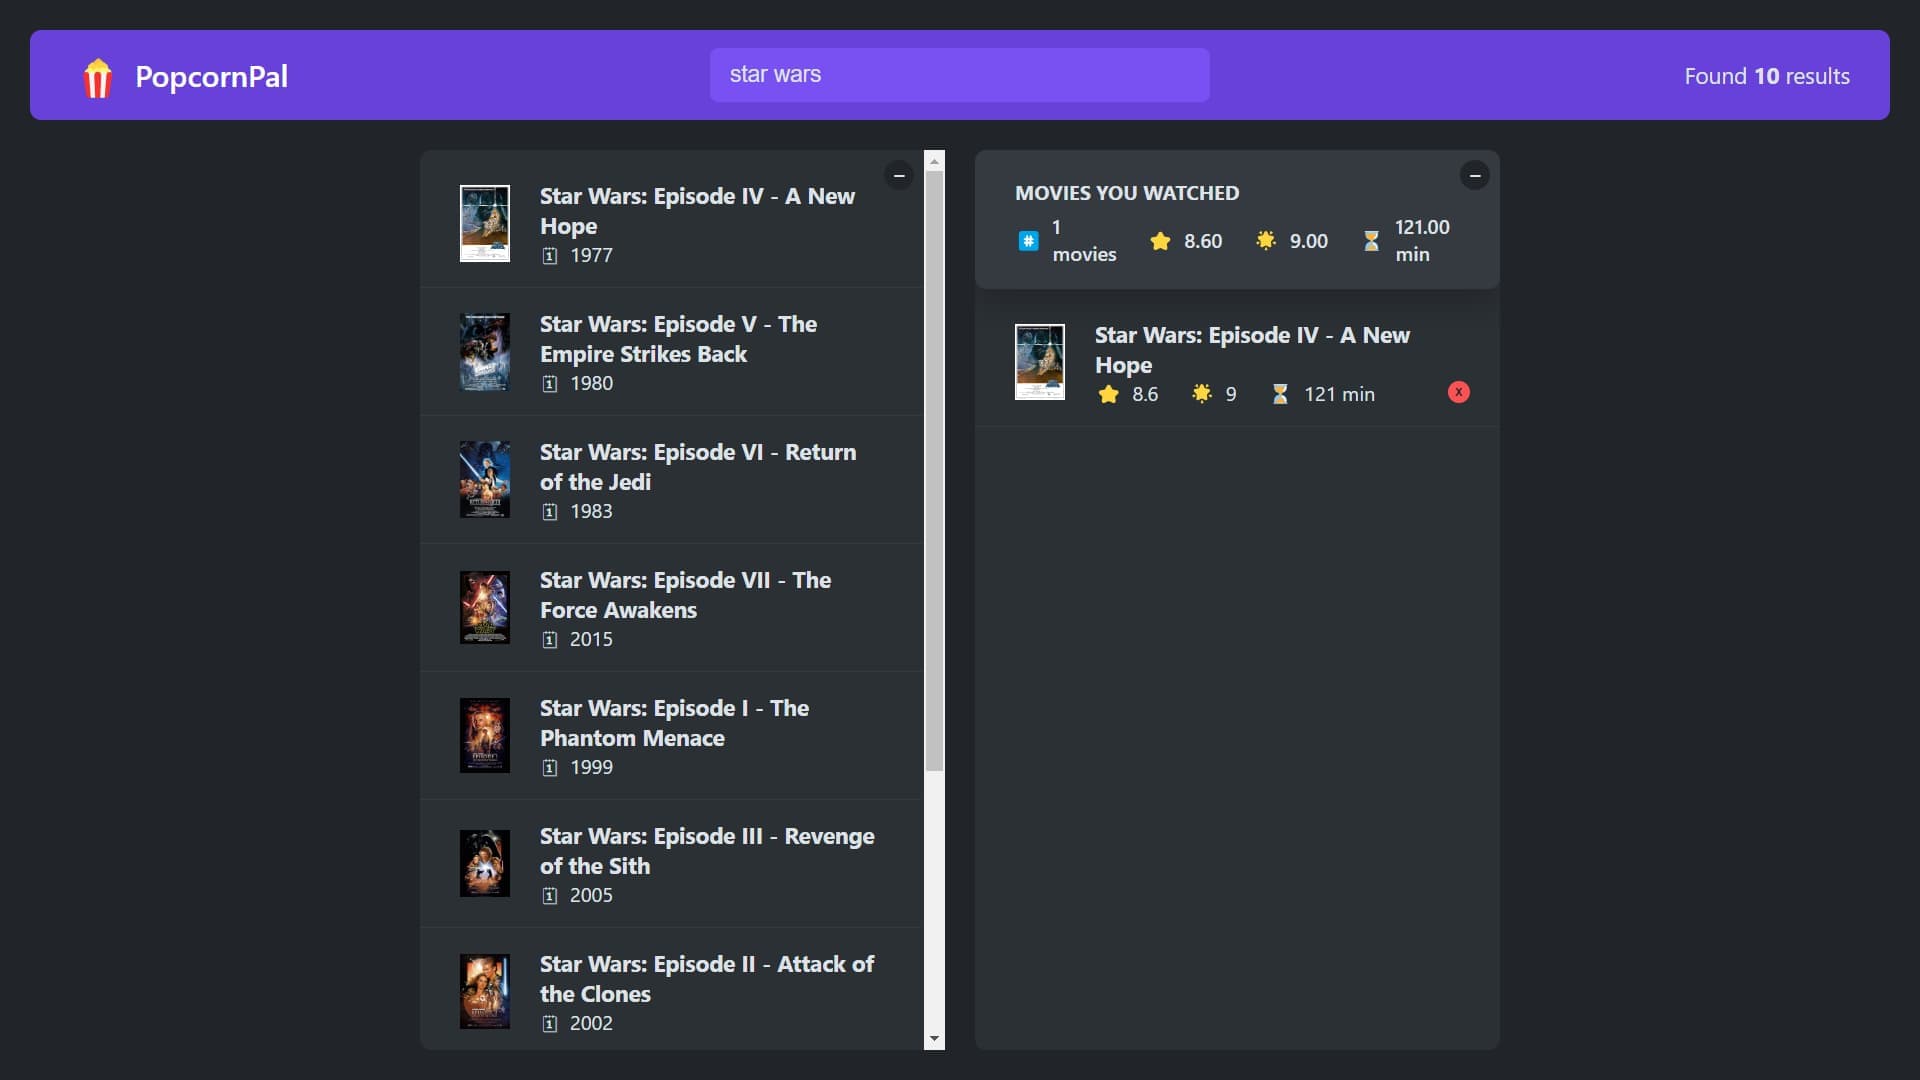Select Star Wars: Episode II - Attack of the Clones
Image resolution: width=1920 pixels, height=1080 pixels.
coord(707,979)
